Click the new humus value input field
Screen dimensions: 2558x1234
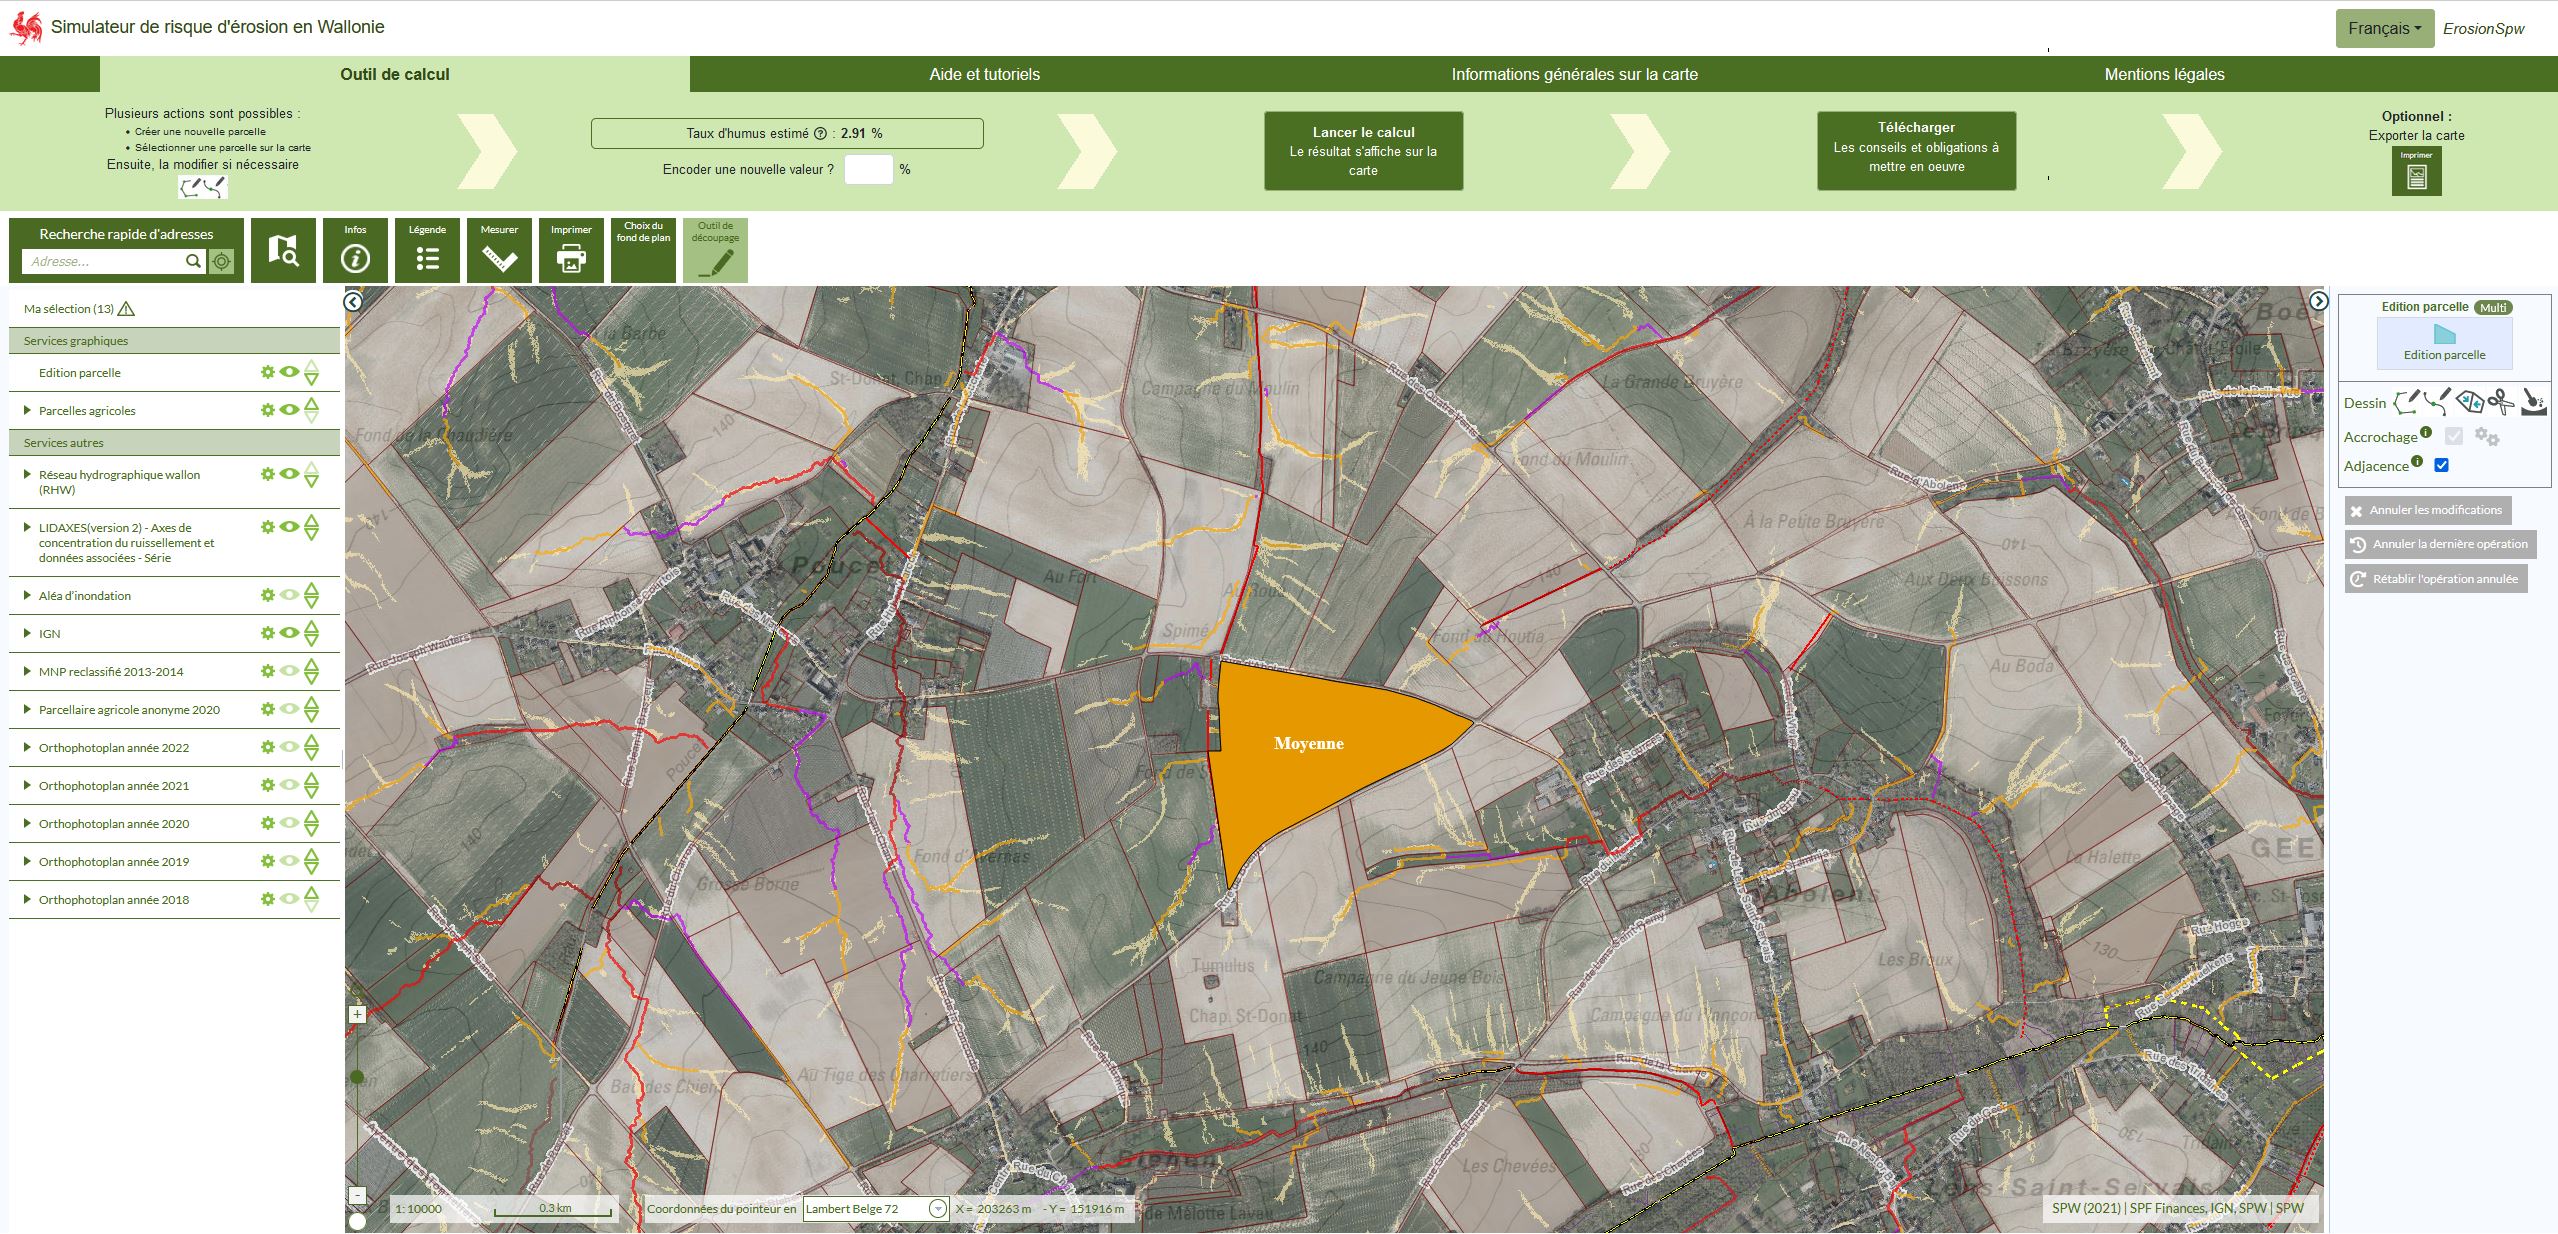pos(868,169)
